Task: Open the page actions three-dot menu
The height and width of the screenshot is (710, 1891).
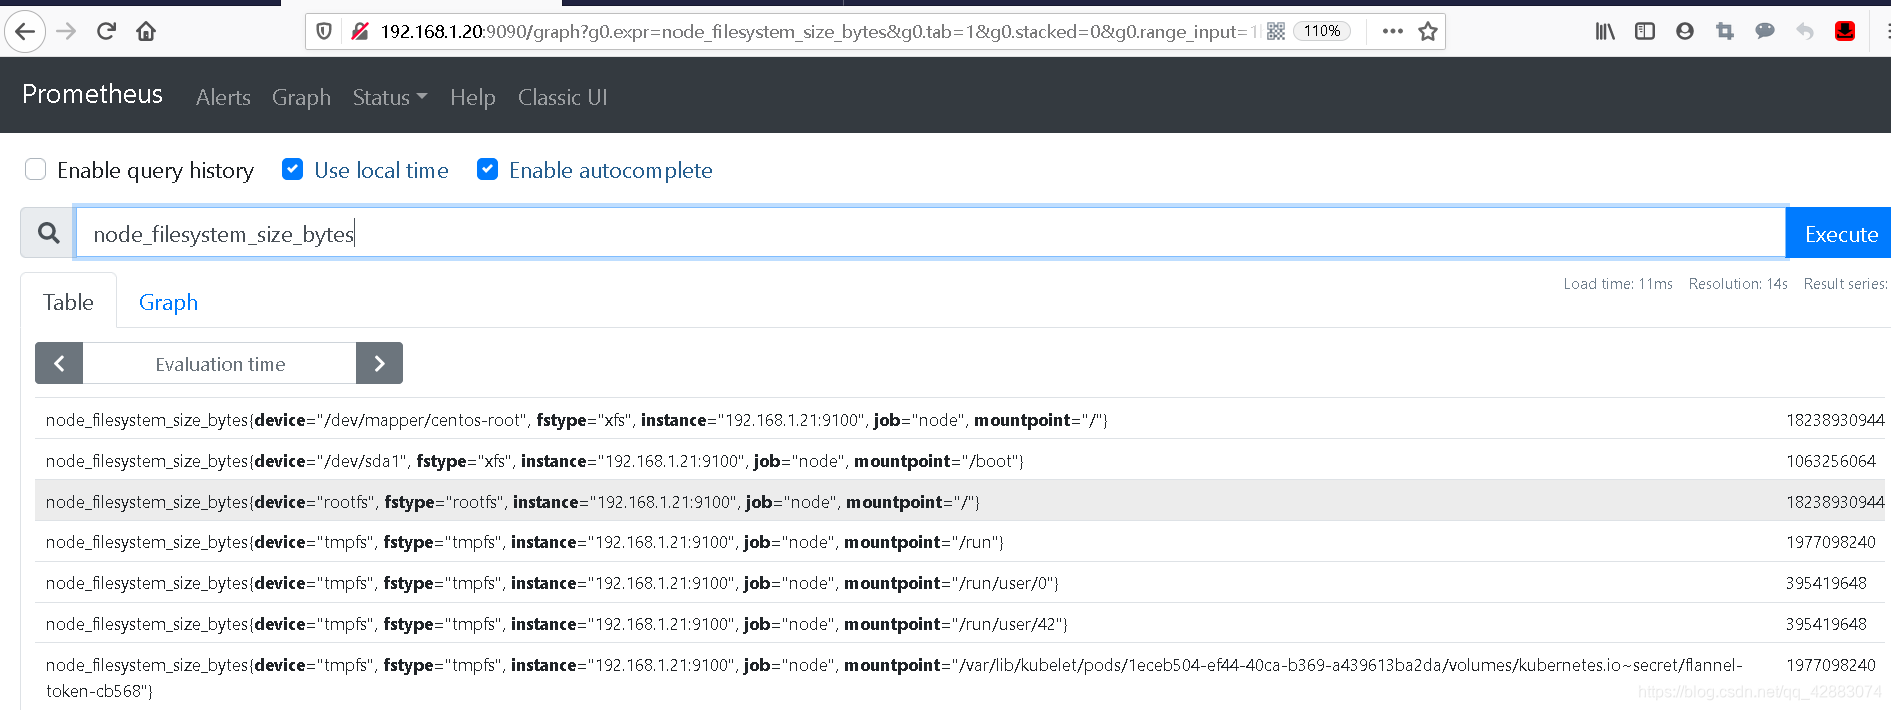Action: 1392,32
